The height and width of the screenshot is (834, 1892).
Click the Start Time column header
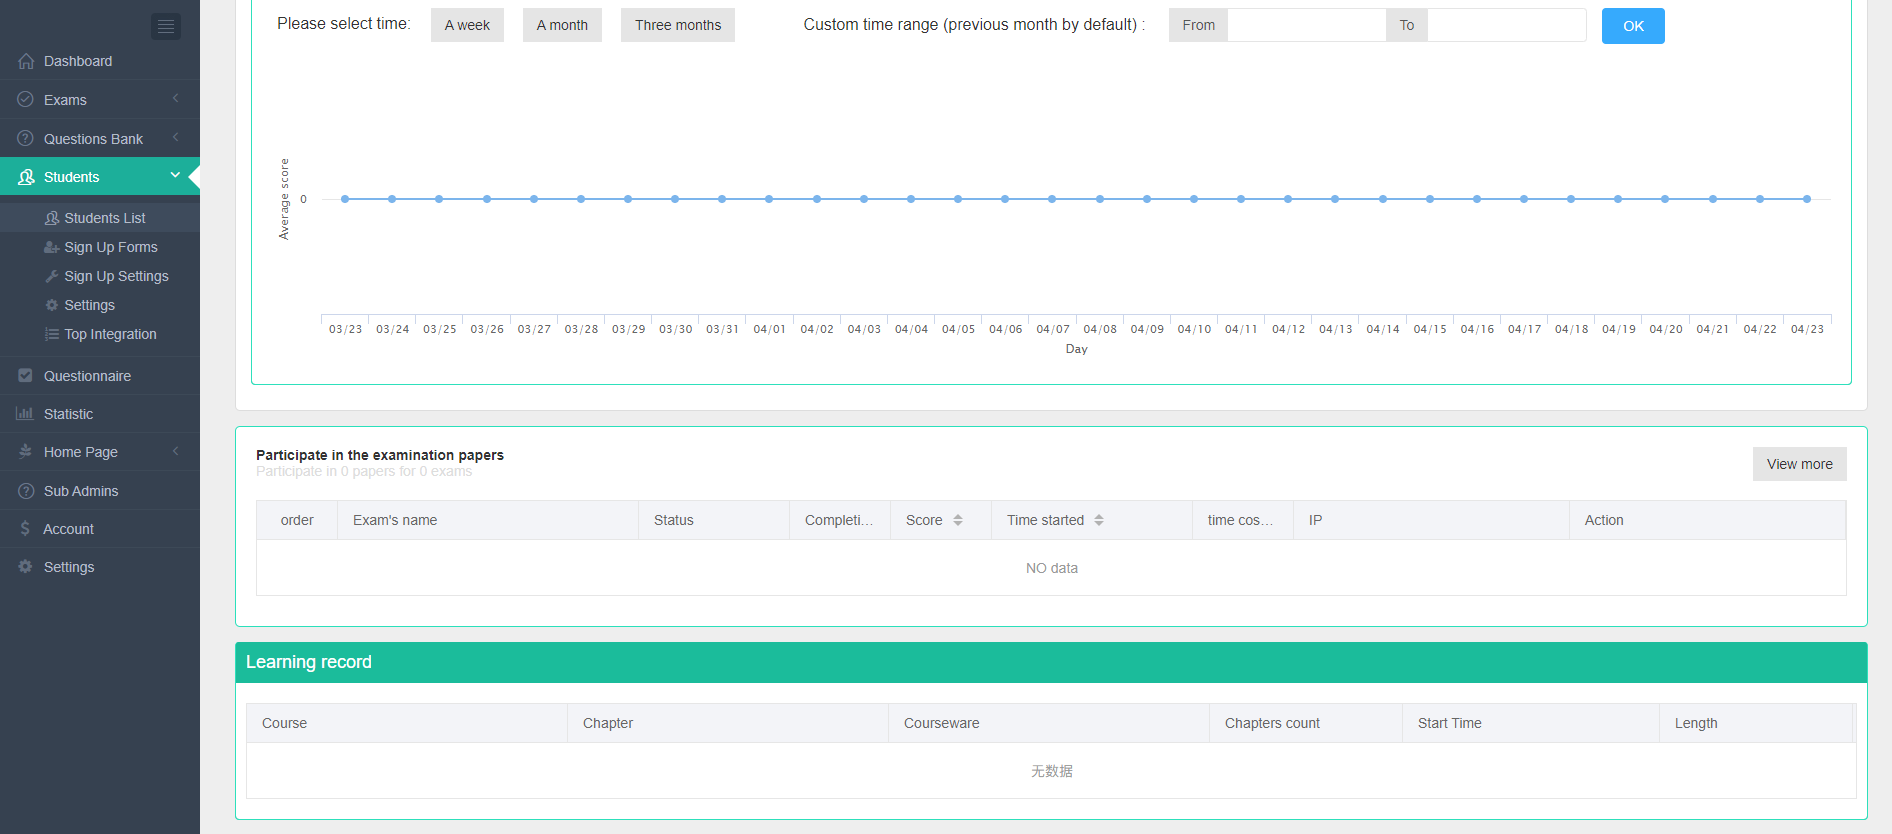(1531, 723)
